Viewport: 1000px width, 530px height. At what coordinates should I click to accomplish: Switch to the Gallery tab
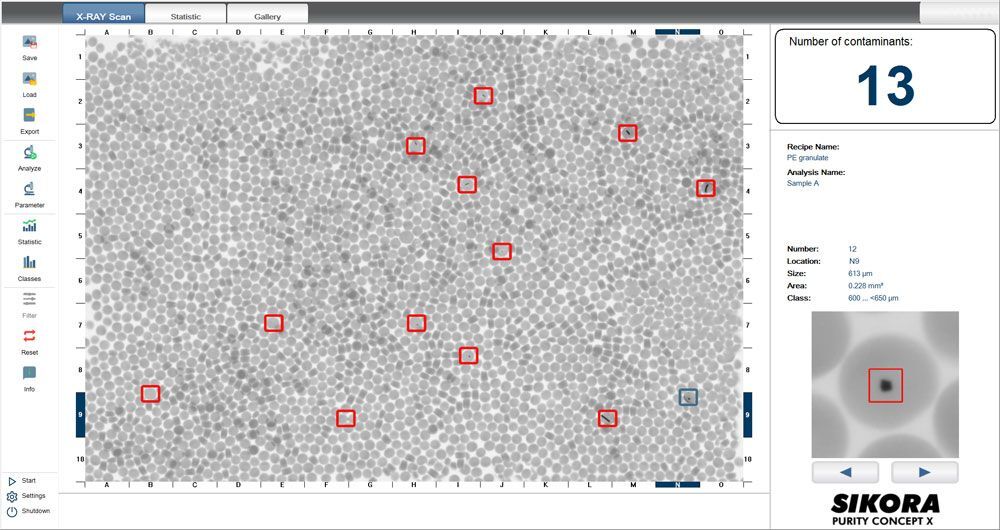(x=267, y=16)
